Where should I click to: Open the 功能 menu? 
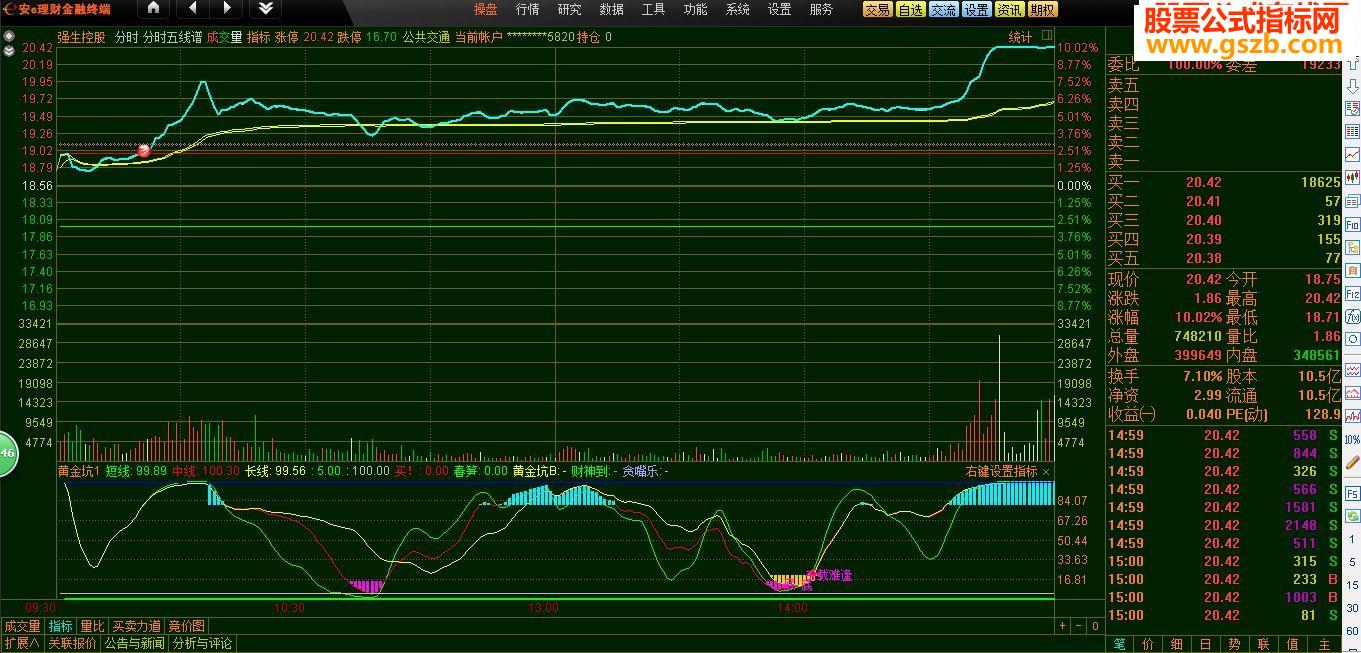(695, 9)
